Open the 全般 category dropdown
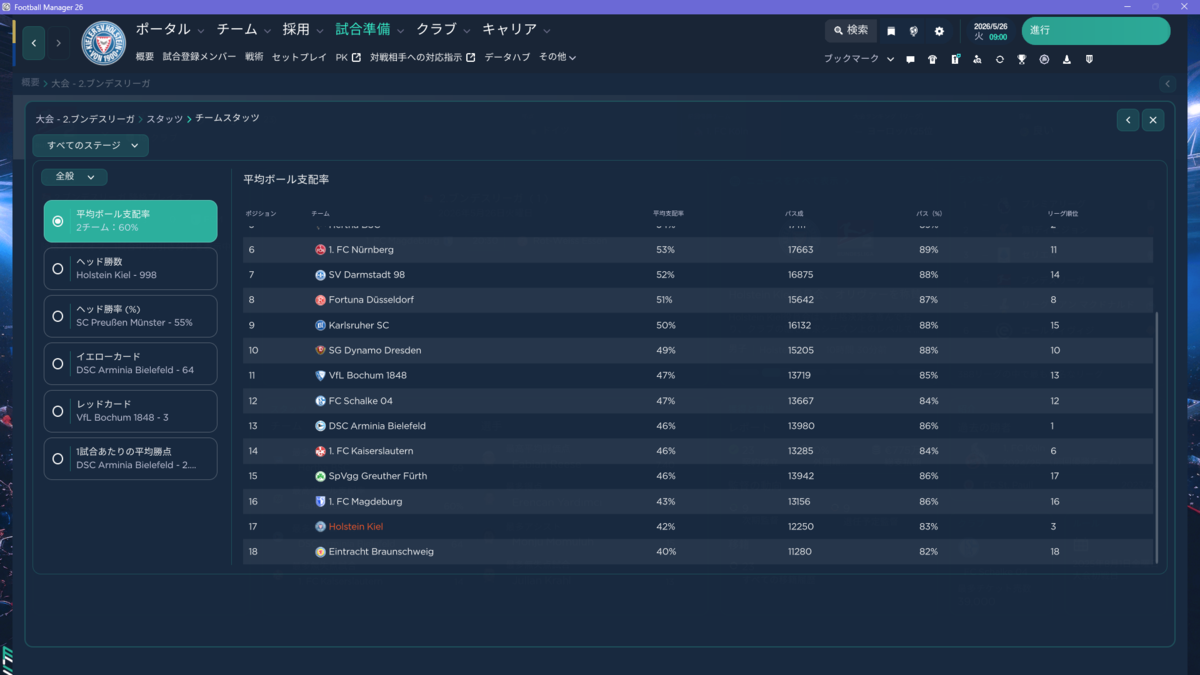Screen dimensions: 1200x675 click(74, 177)
